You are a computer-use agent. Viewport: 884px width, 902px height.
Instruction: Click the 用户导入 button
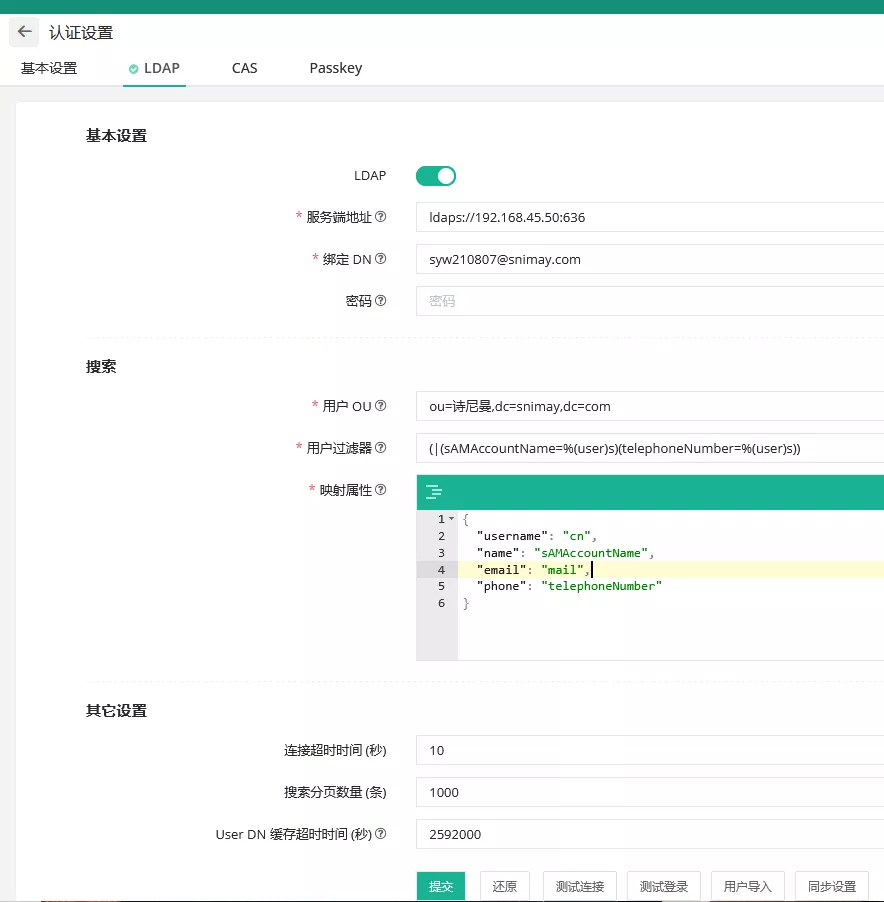[748, 886]
